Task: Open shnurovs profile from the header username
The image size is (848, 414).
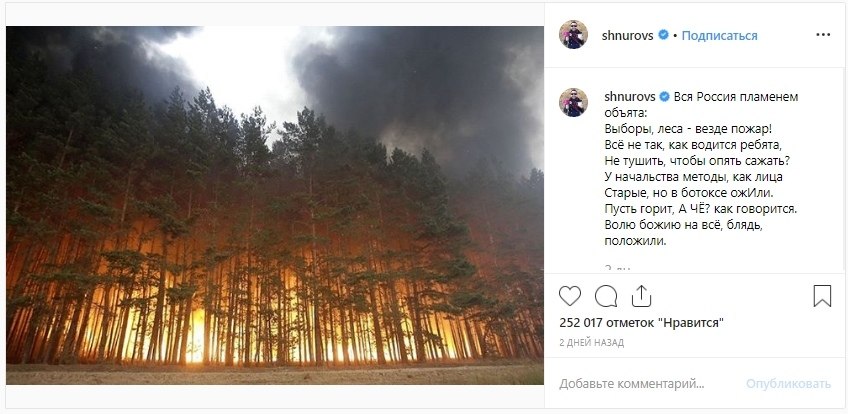Action: pos(627,36)
